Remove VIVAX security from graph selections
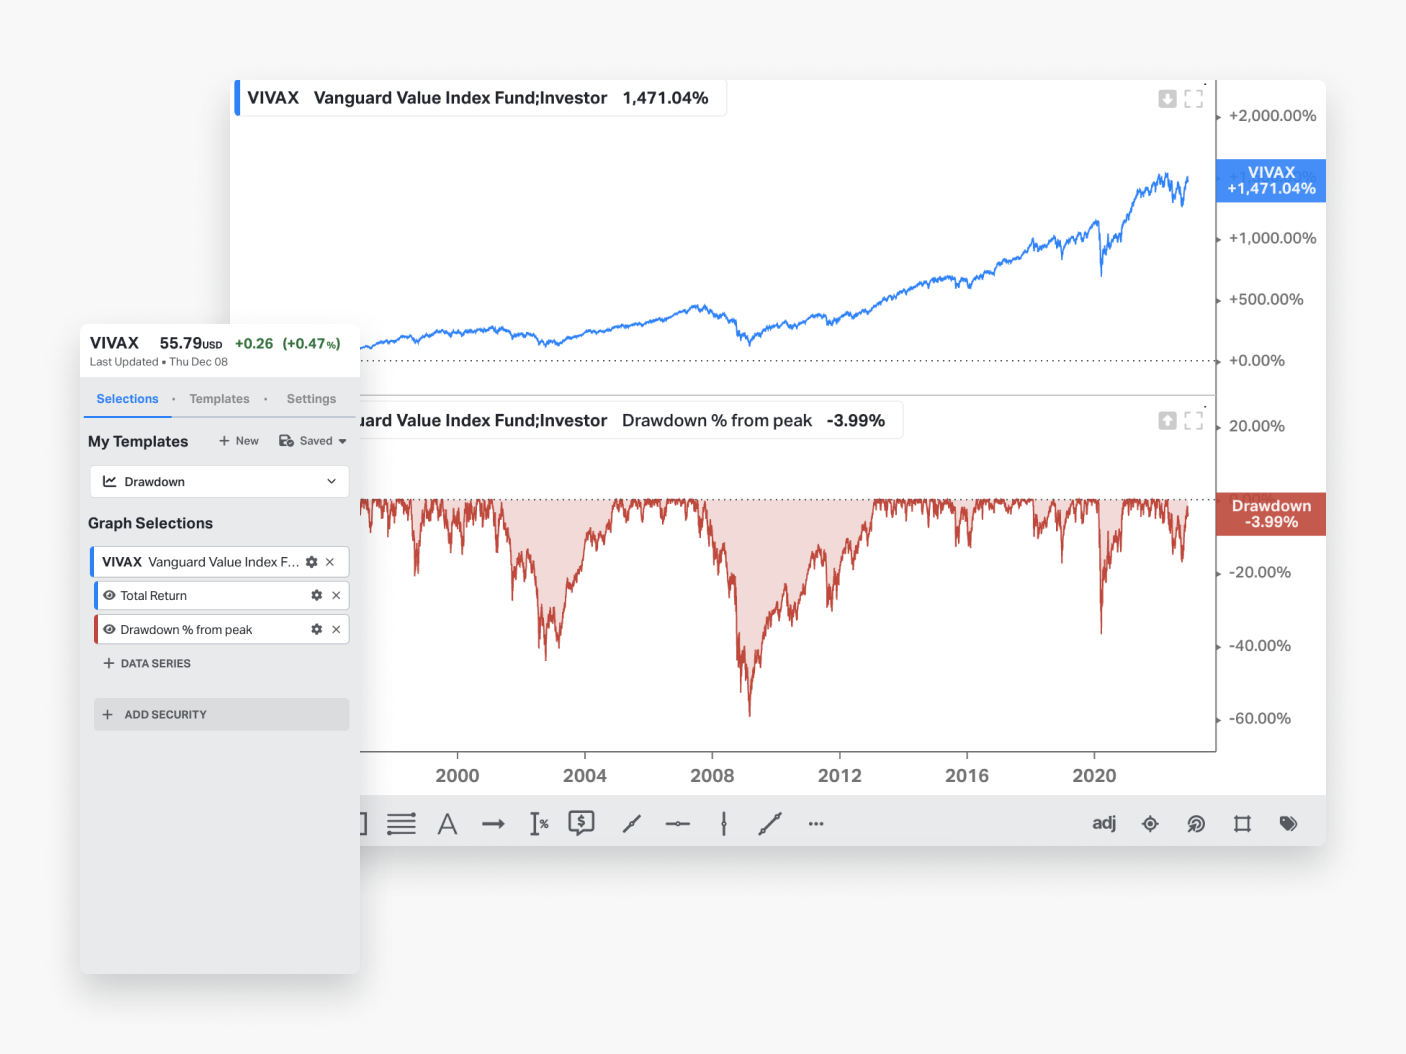The width and height of the screenshot is (1406, 1054). click(330, 562)
